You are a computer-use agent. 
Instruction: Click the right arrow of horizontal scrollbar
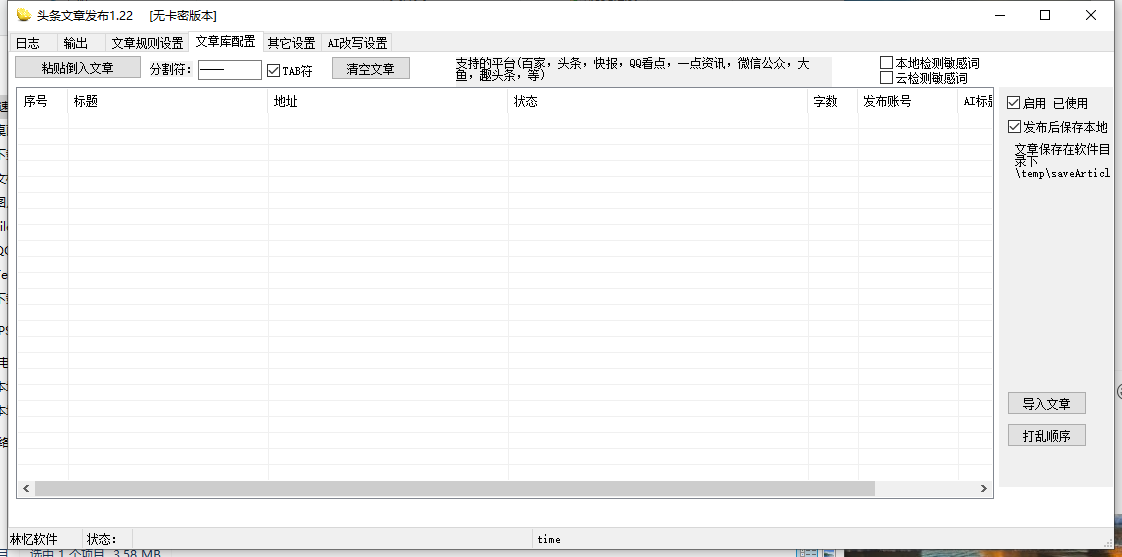click(x=984, y=489)
